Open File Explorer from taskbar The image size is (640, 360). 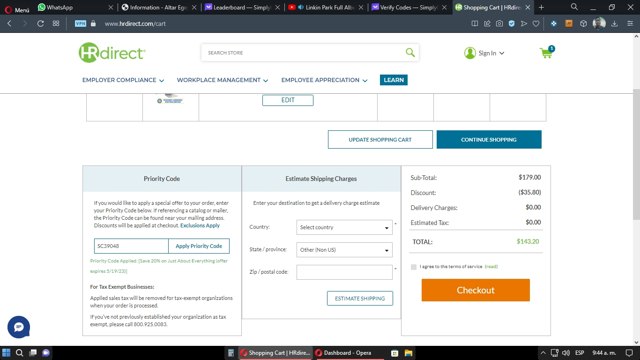click(408, 353)
